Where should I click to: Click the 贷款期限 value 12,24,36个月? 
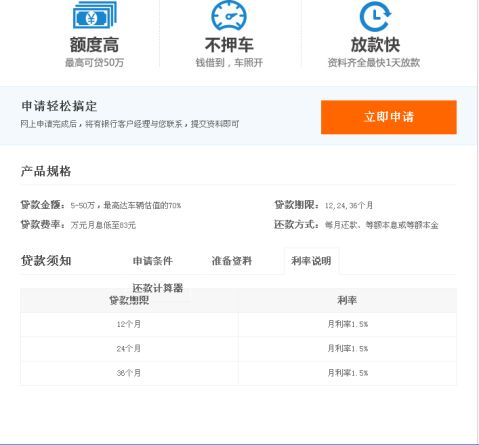349,205
